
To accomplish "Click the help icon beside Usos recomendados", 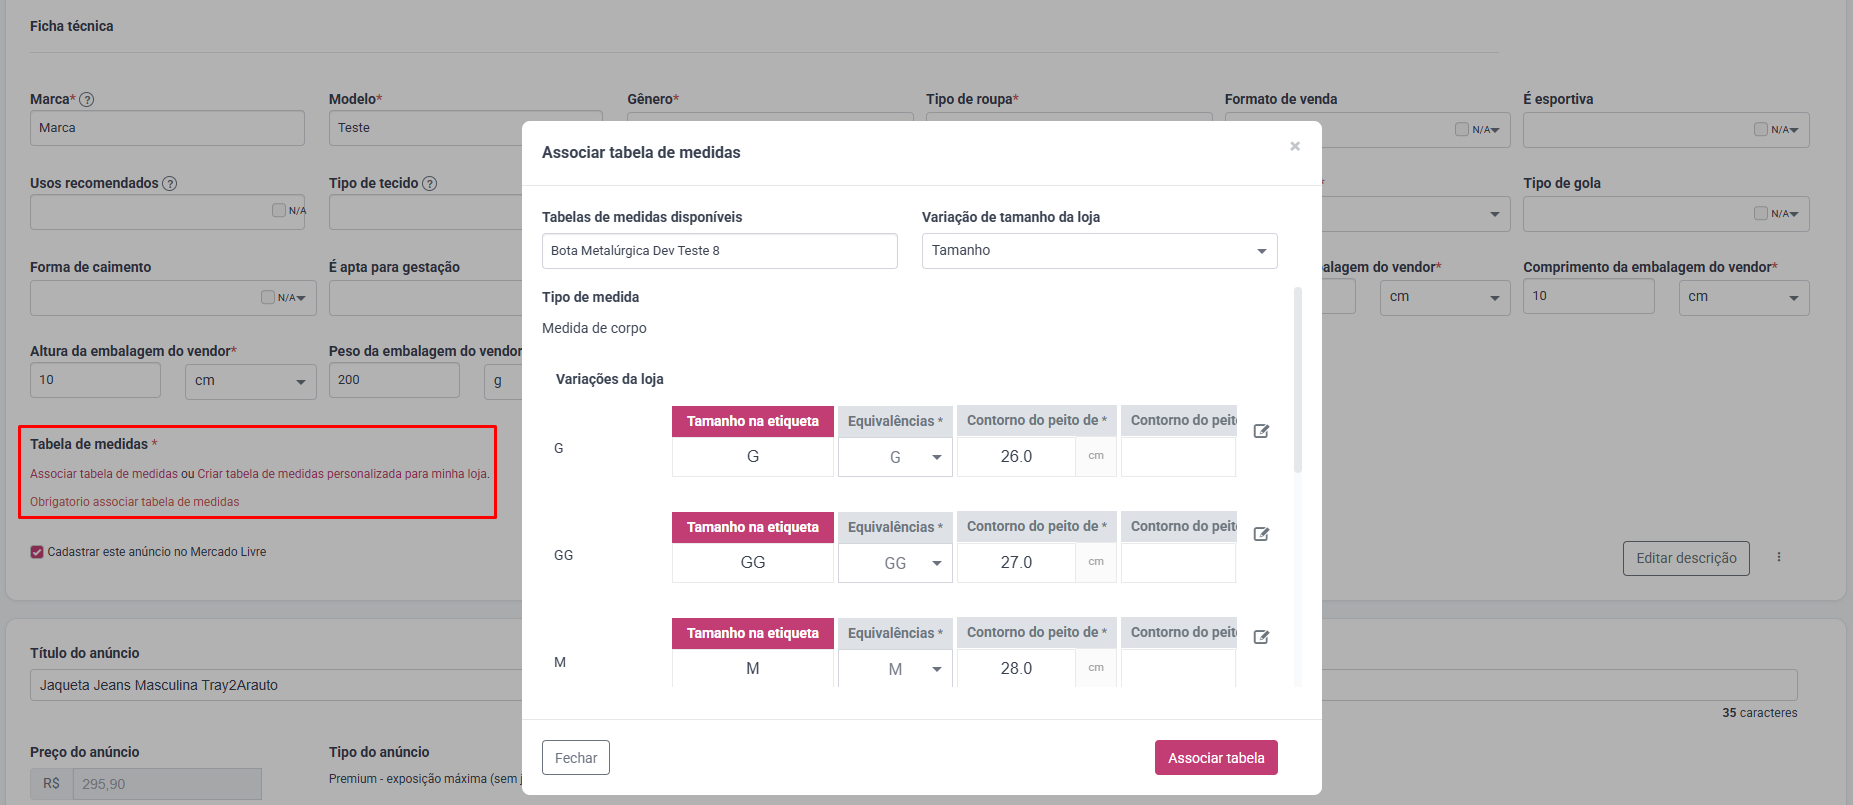I will pyautogui.click(x=170, y=183).
